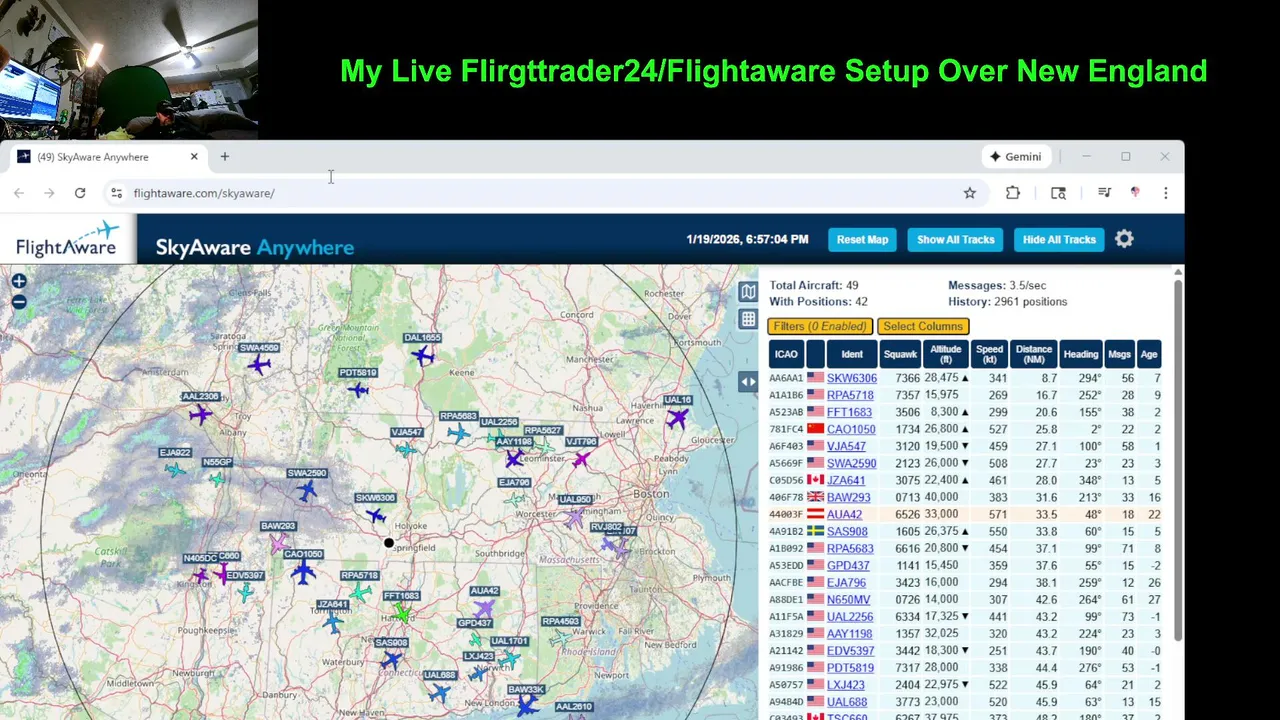Select the CAO1050 aircraft on the map
Screen dimensions: 1280x720
(303, 572)
